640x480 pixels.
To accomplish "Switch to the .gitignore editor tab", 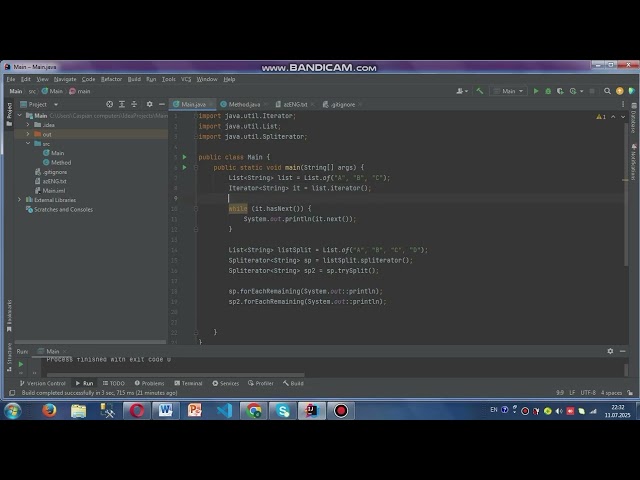I will pos(342,104).
